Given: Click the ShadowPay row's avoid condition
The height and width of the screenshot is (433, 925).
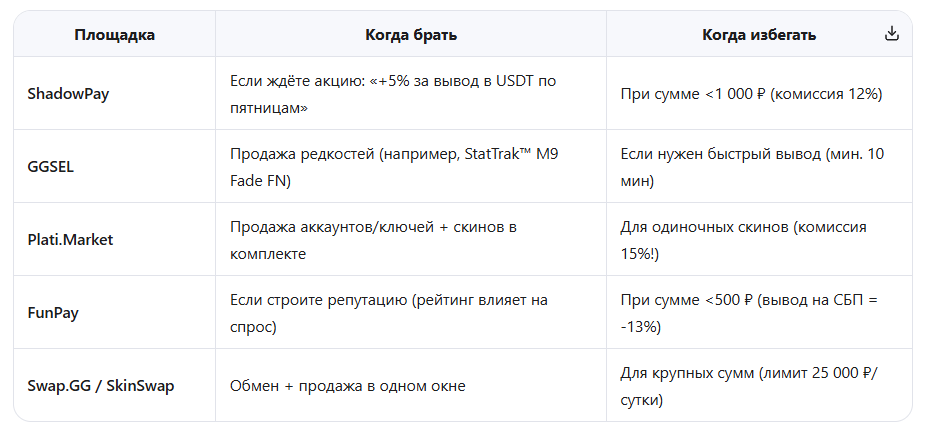Looking at the screenshot, I should click(751, 94).
